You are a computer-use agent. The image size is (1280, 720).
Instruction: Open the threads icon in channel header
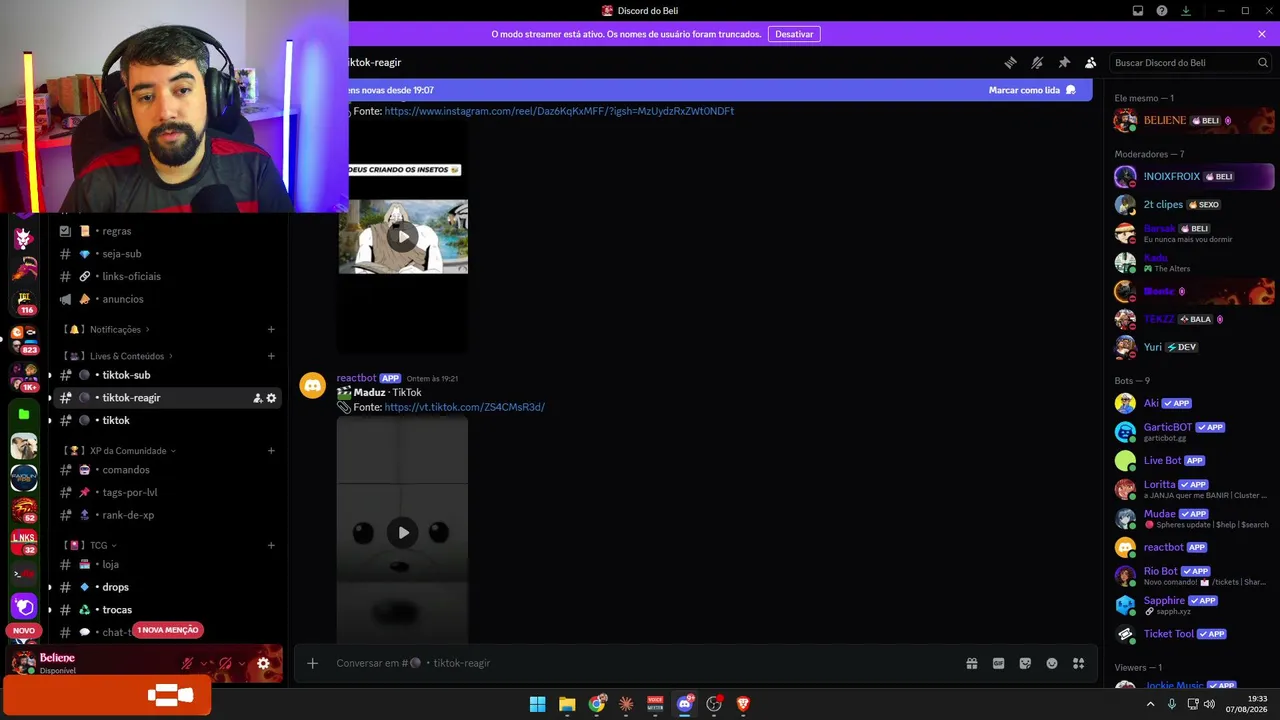point(1010,62)
